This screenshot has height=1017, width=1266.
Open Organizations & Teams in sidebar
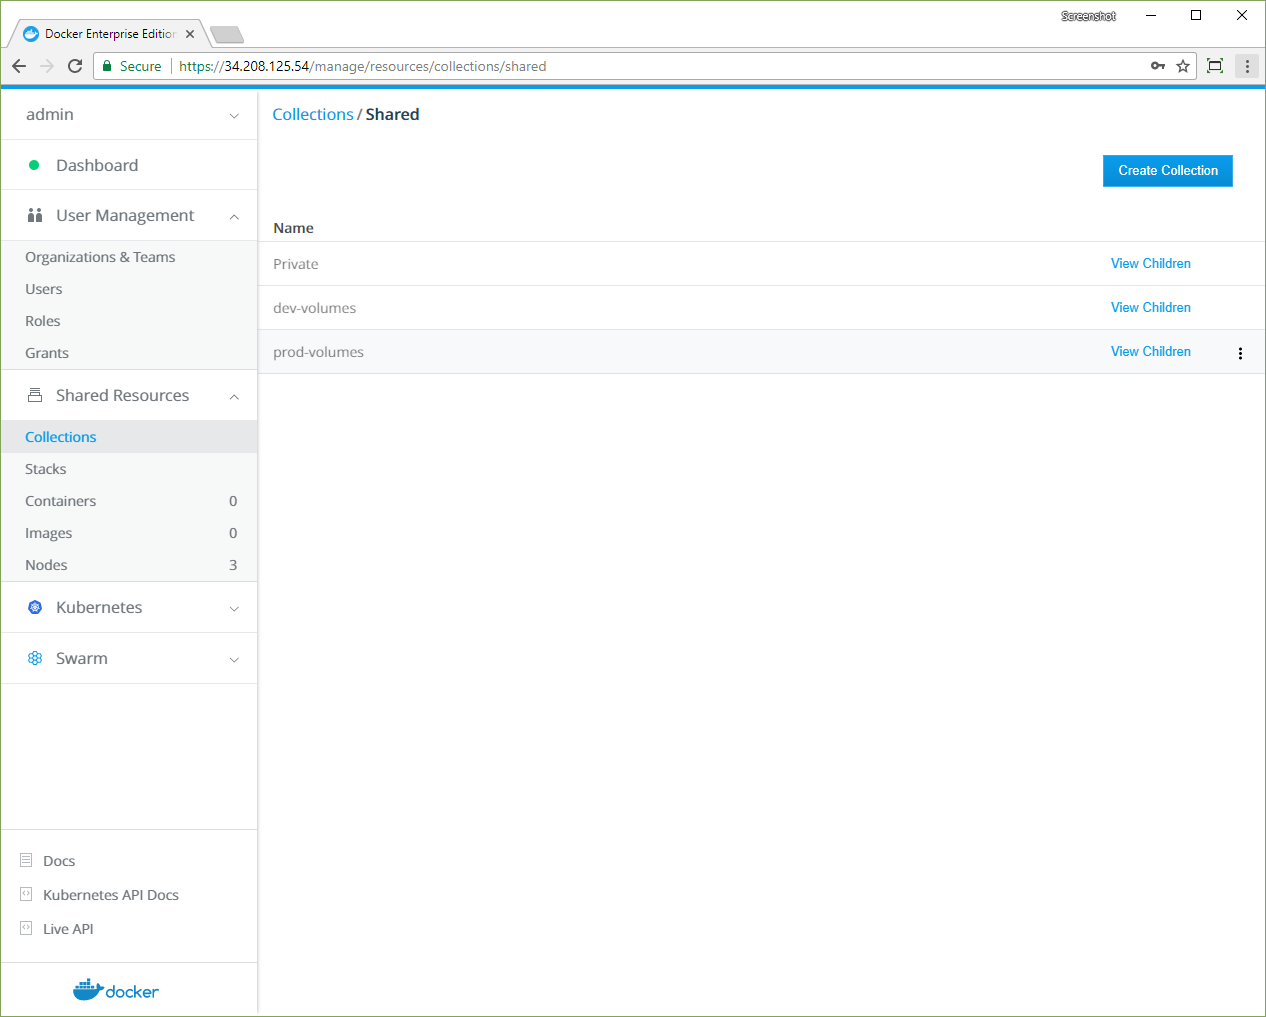[x=100, y=257]
